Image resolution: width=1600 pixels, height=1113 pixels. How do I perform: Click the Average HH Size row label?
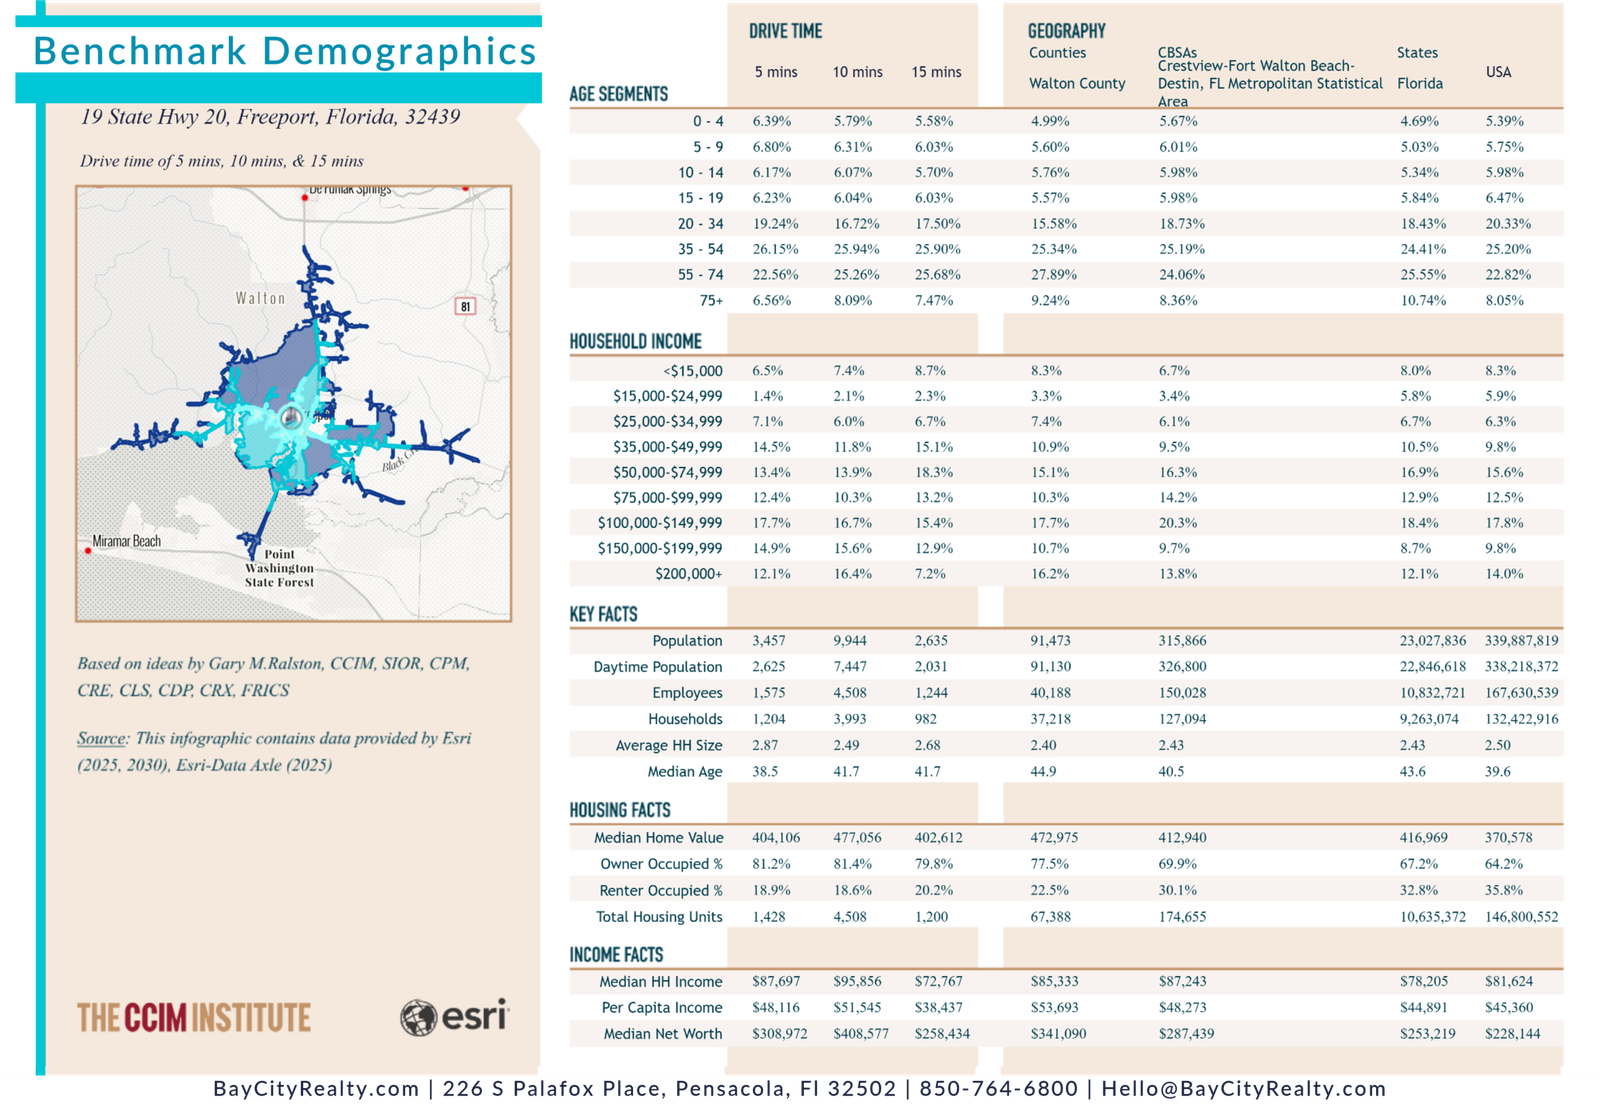(x=669, y=746)
